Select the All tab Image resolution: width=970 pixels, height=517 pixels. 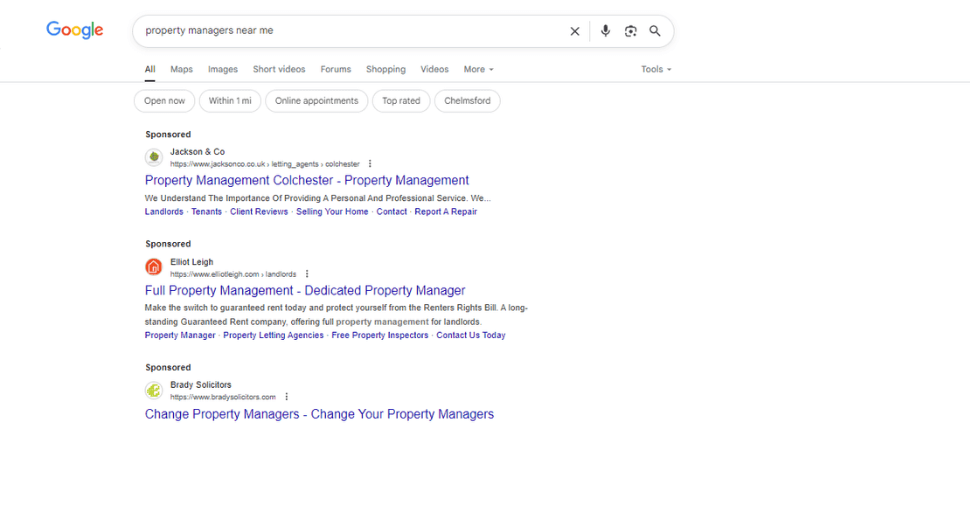pos(150,69)
